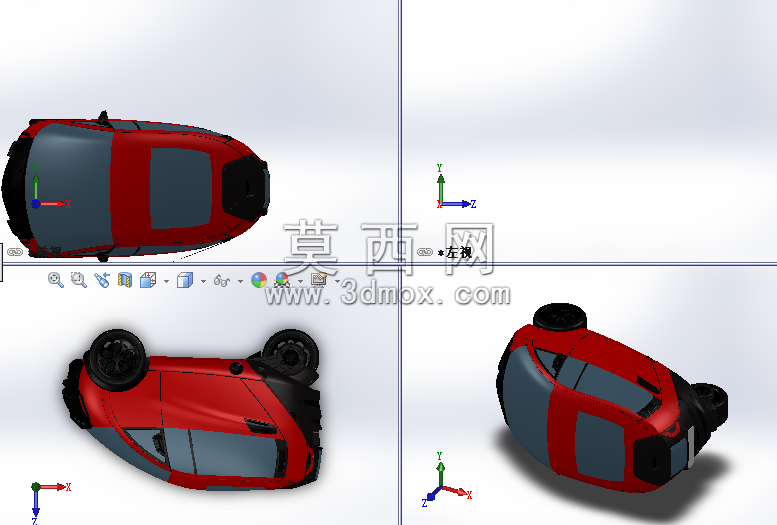Click the triad in the top-left viewport
777x525 pixels.
pyautogui.click(x=51, y=186)
